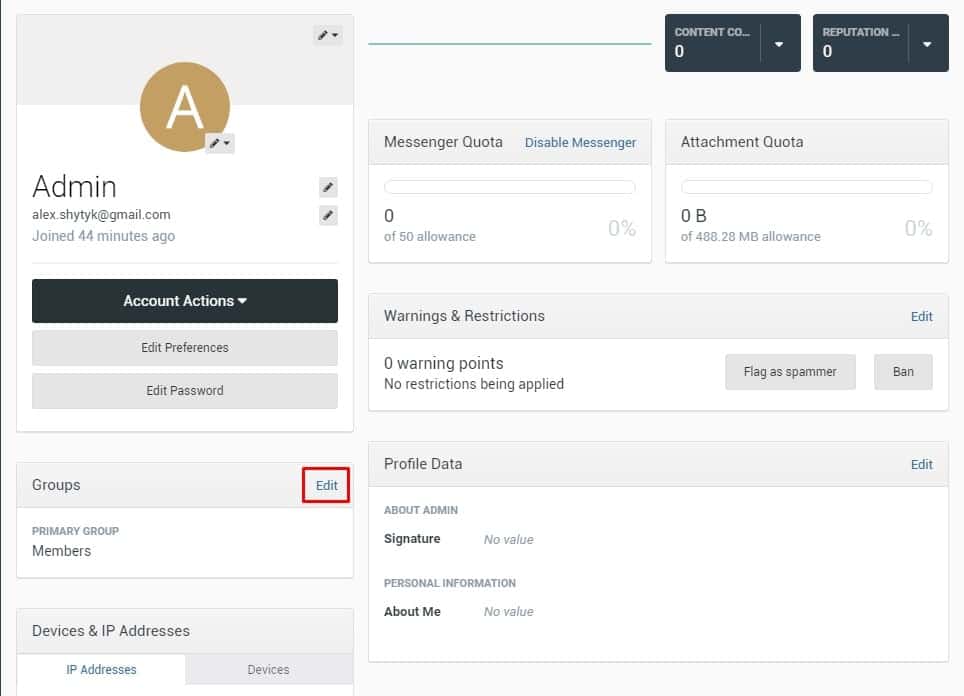Image resolution: width=964 pixels, height=696 pixels.
Task: Expand the Reputation dropdown arrow
Action: tap(927, 43)
